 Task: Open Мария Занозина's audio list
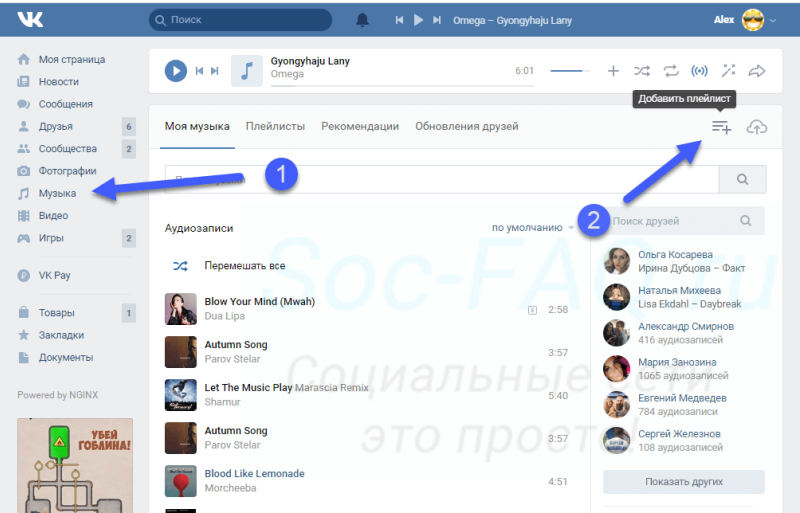683,369
